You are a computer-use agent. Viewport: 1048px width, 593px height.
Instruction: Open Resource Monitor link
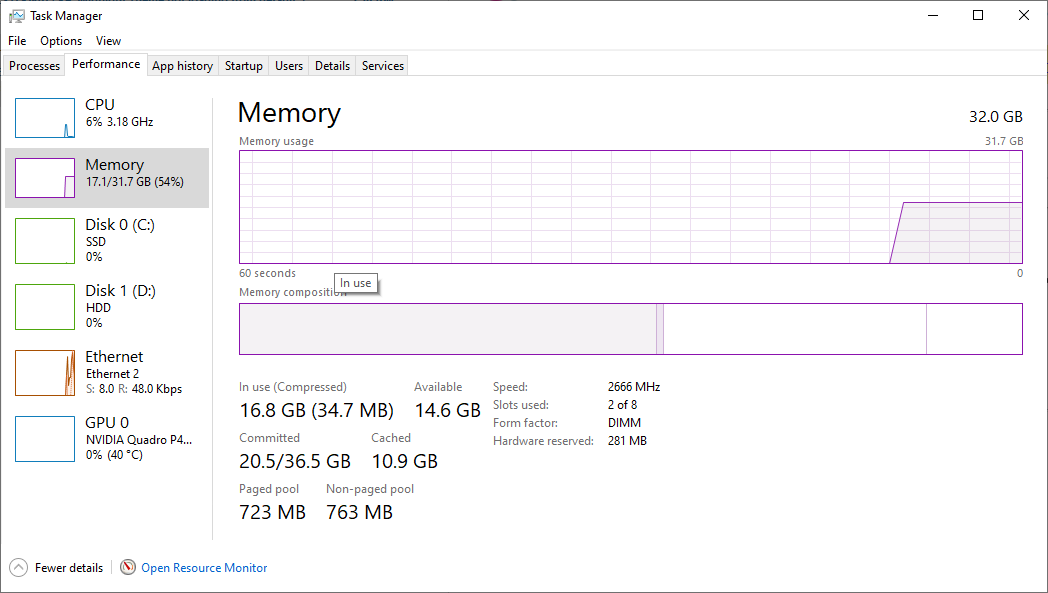pyautogui.click(x=203, y=567)
